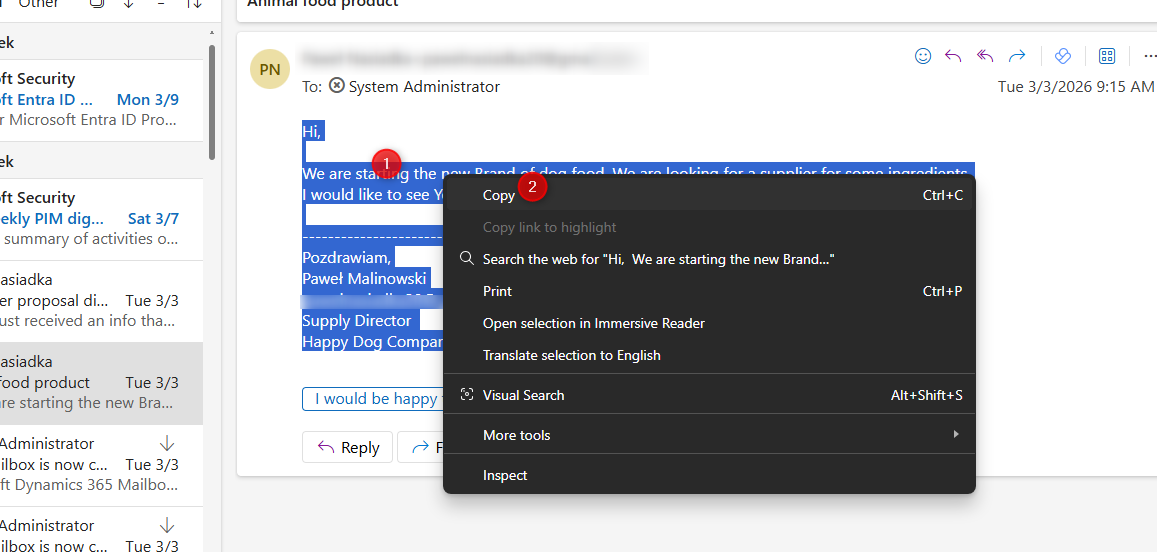Open the Apps grid icon in message header
The image size is (1157, 552).
point(1107,56)
